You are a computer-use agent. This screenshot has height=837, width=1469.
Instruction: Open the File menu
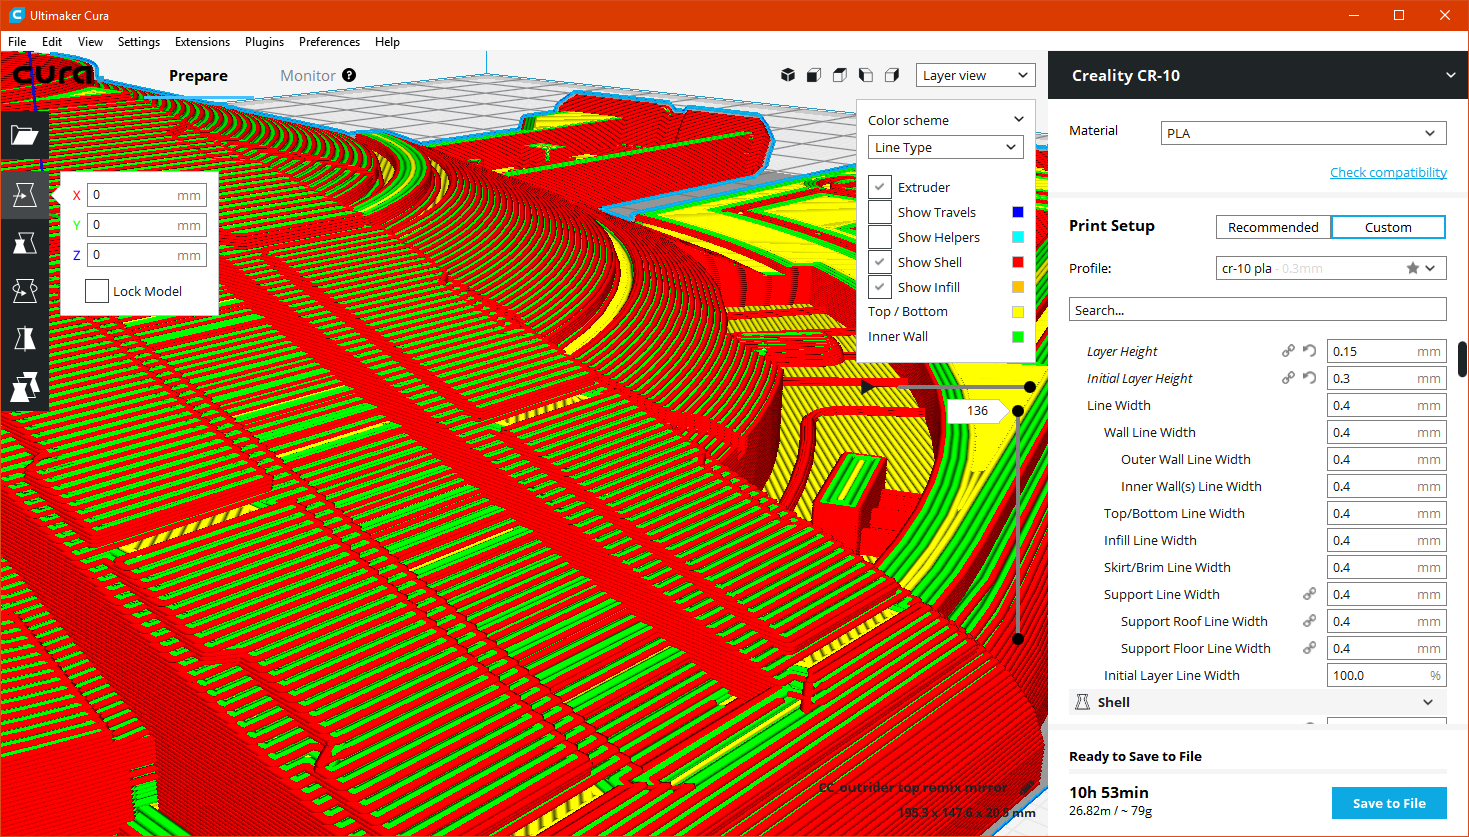[x=17, y=42]
